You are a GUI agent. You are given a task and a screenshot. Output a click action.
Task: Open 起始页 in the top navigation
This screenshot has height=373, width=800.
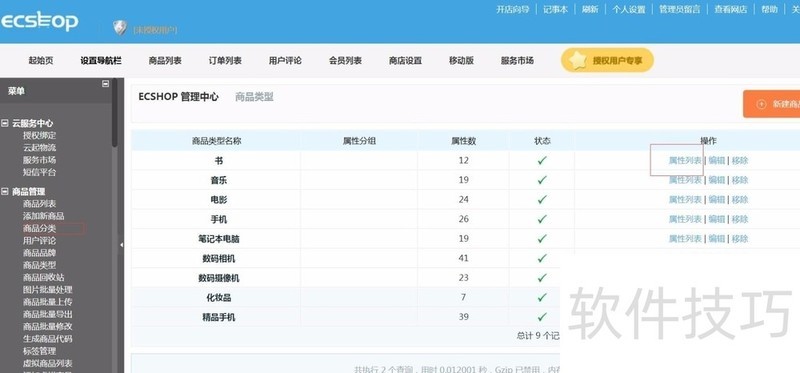pyautogui.click(x=41, y=60)
